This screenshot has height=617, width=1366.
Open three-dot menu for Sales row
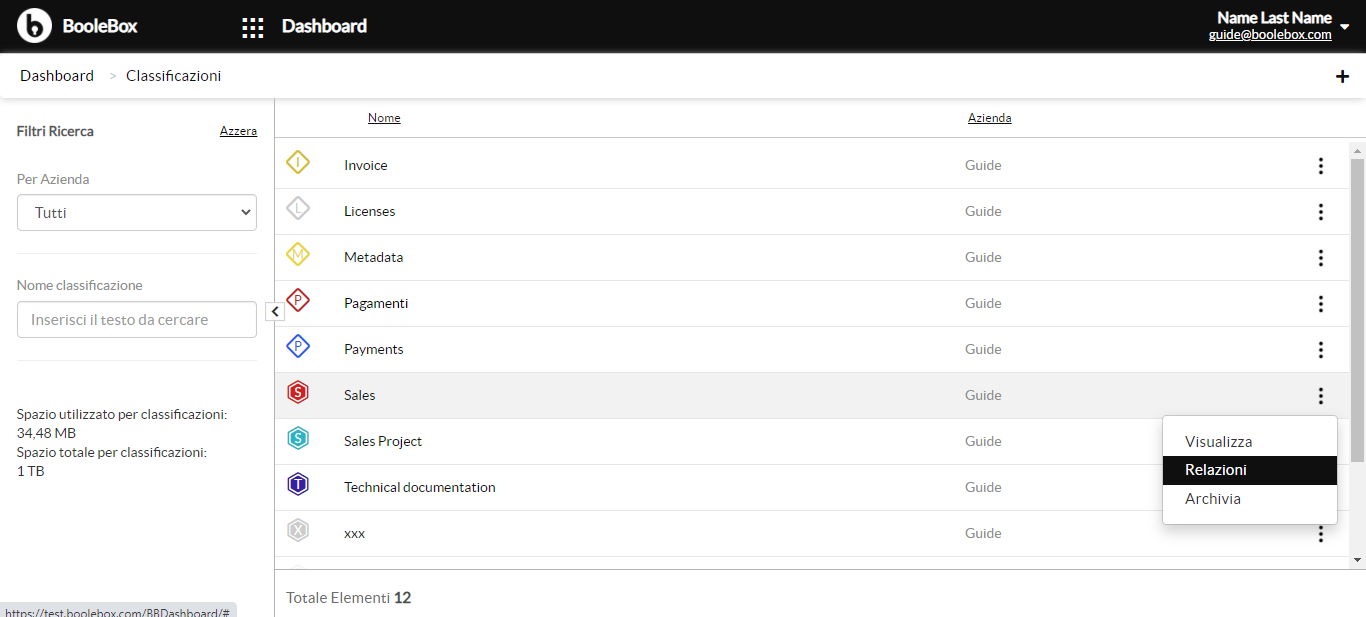(x=1321, y=396)
